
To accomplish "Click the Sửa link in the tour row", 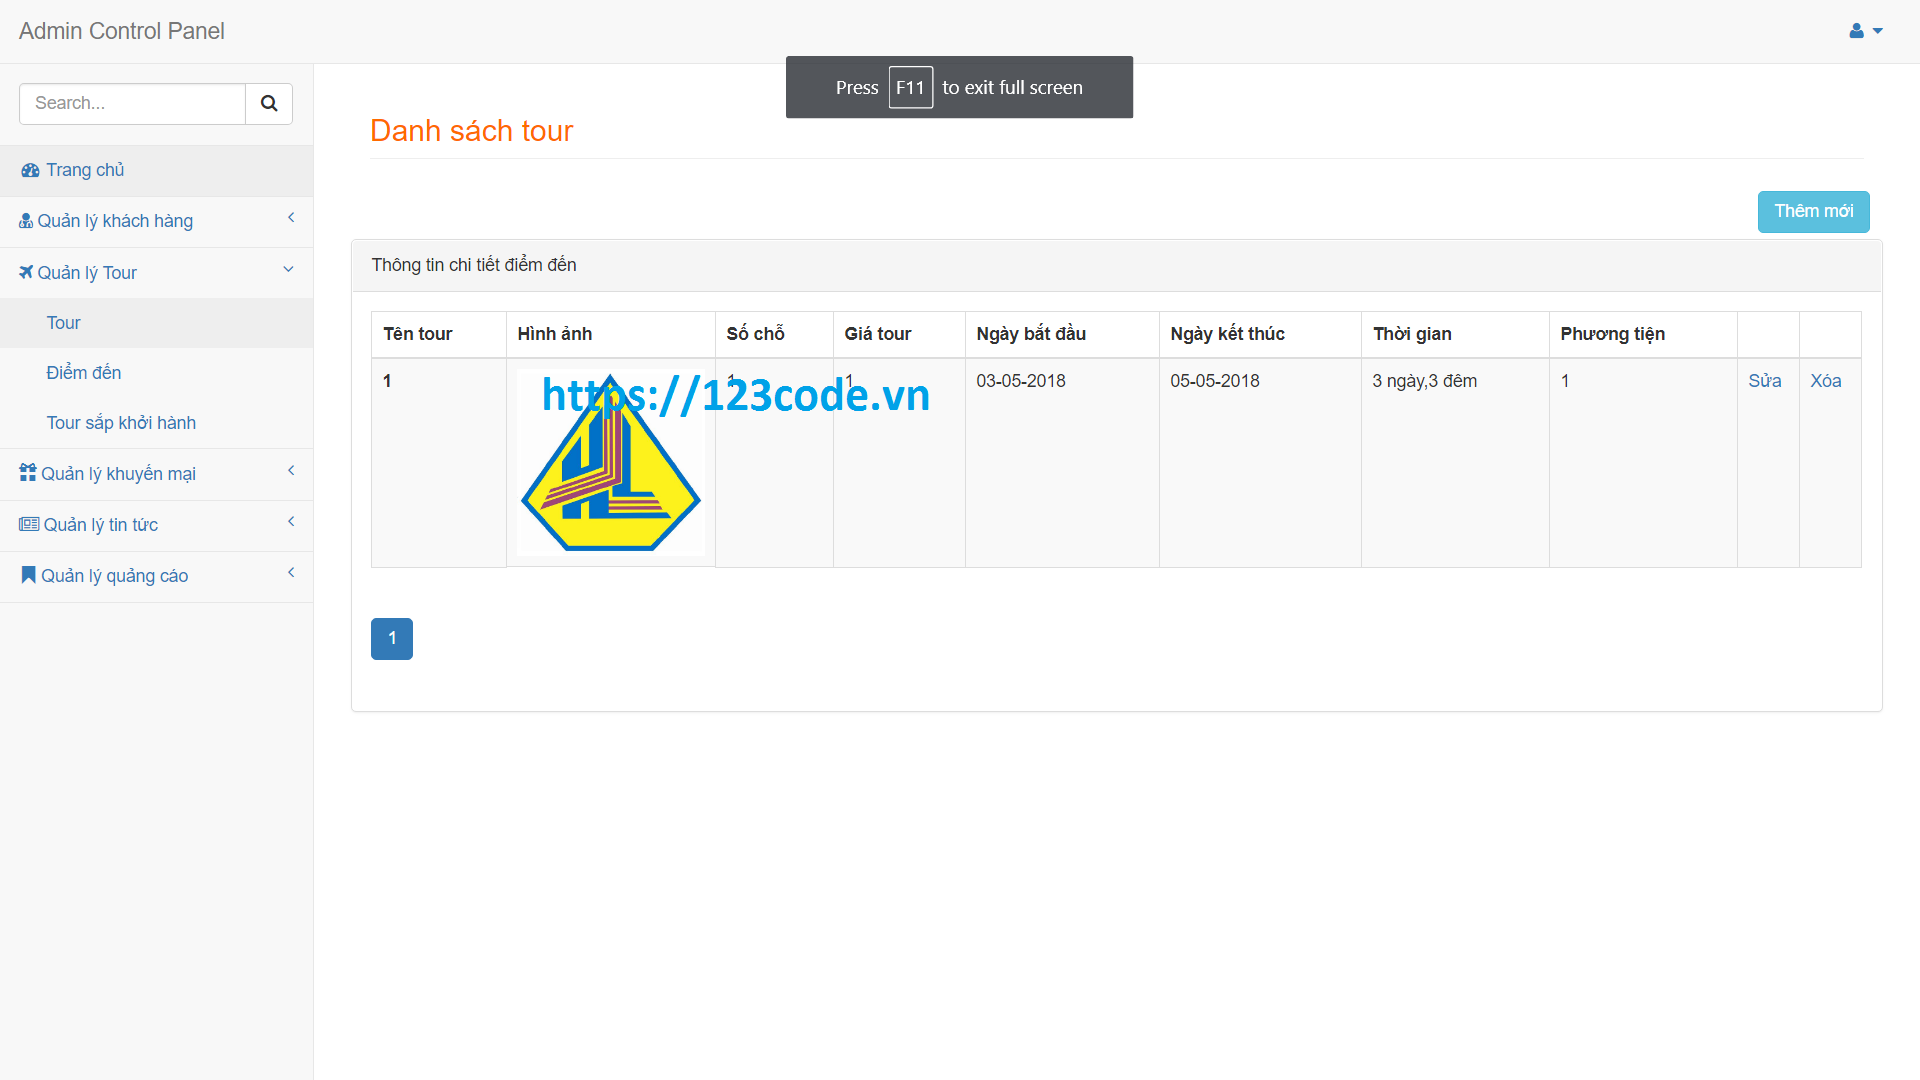I will pyautogui.click(x=1765, y=380).
